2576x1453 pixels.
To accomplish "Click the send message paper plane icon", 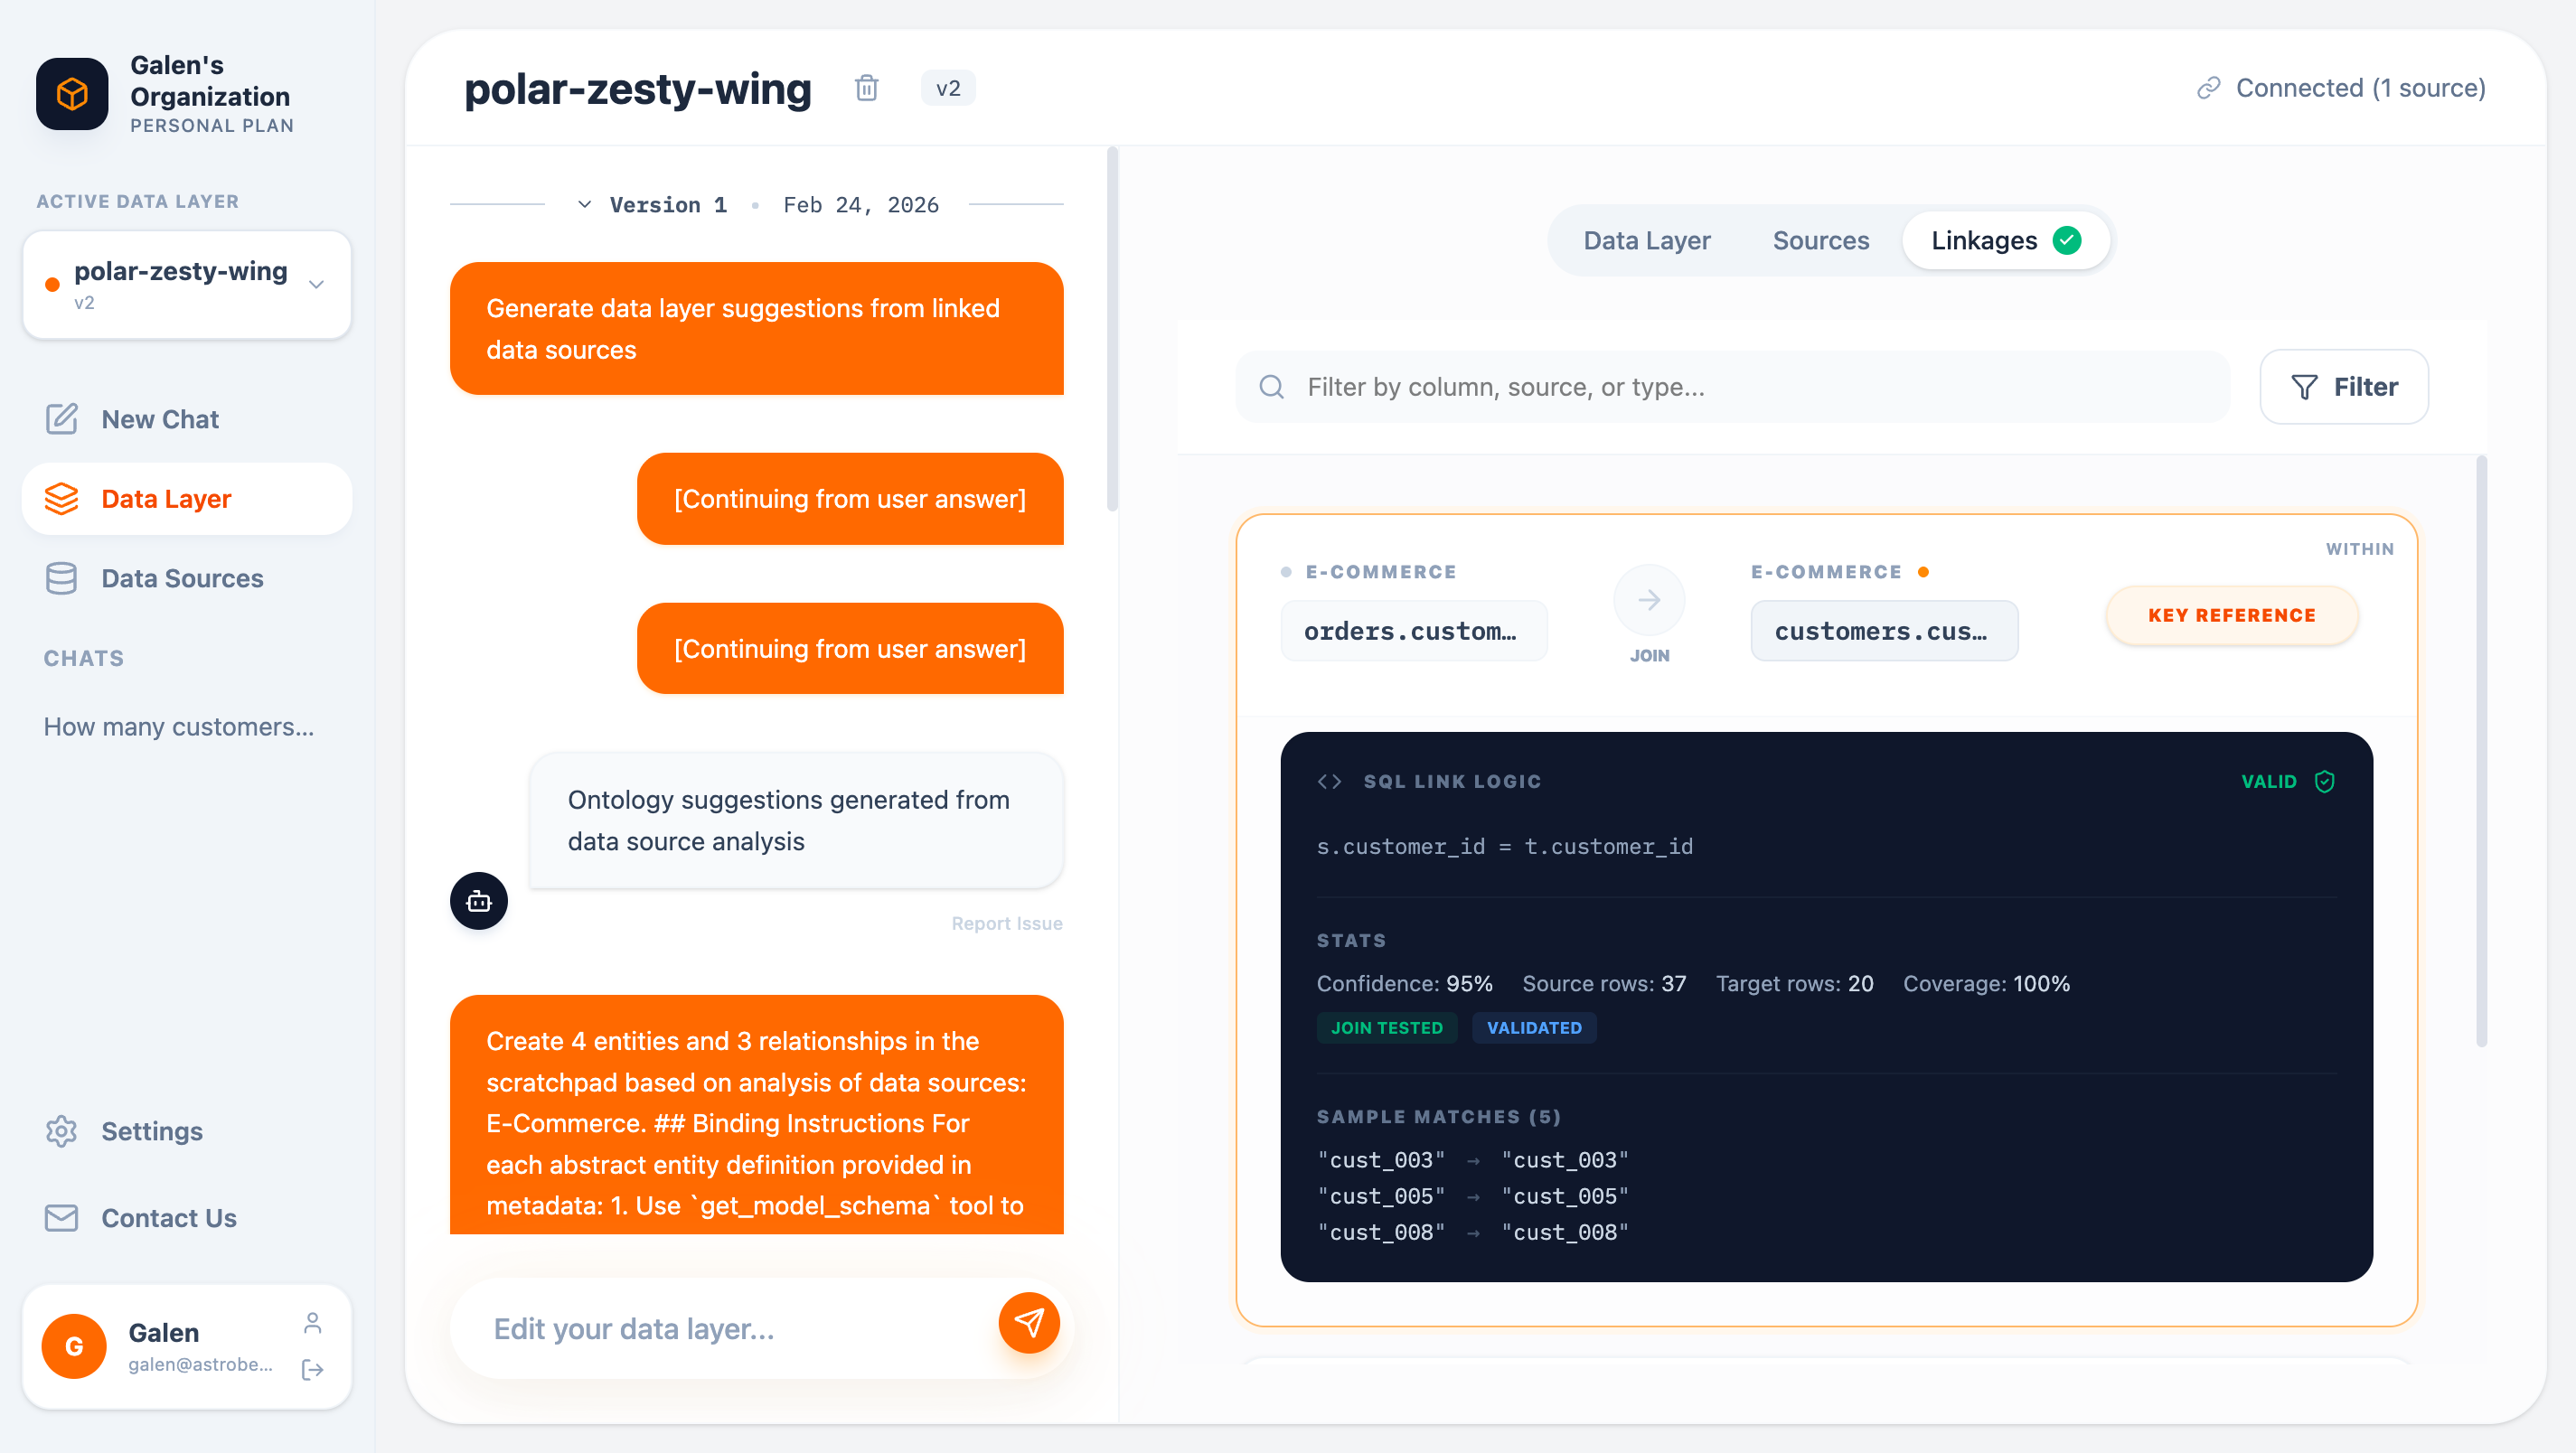I will click(x=1028, y=1323).
